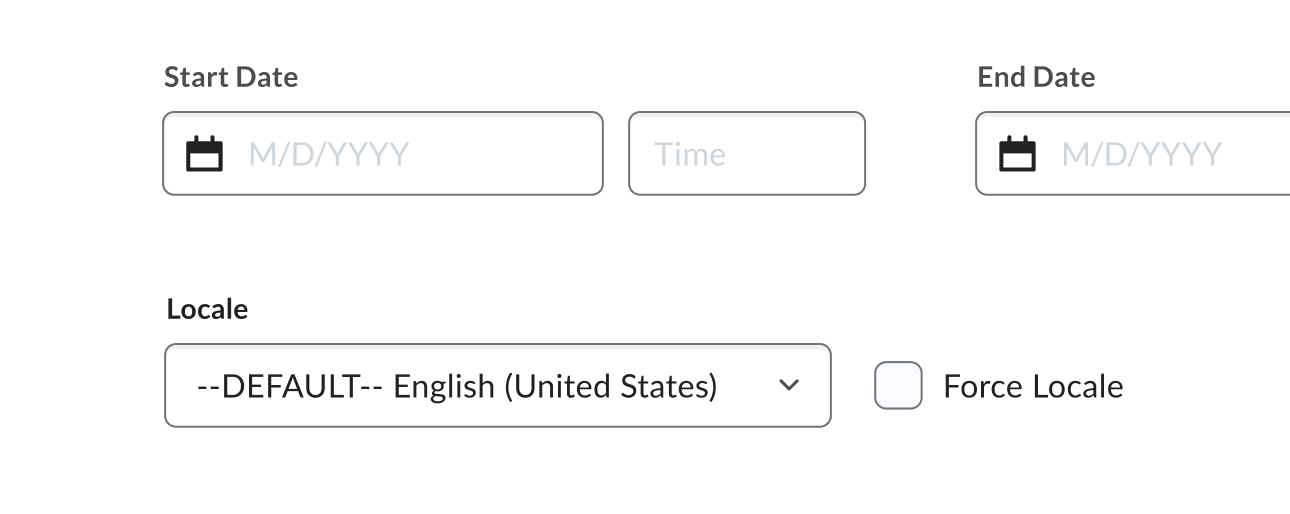Image resolution: width=1290 pixels, height=514 pixels.
Task: Enable Force Locale option box
Action: tap(898, 386)
